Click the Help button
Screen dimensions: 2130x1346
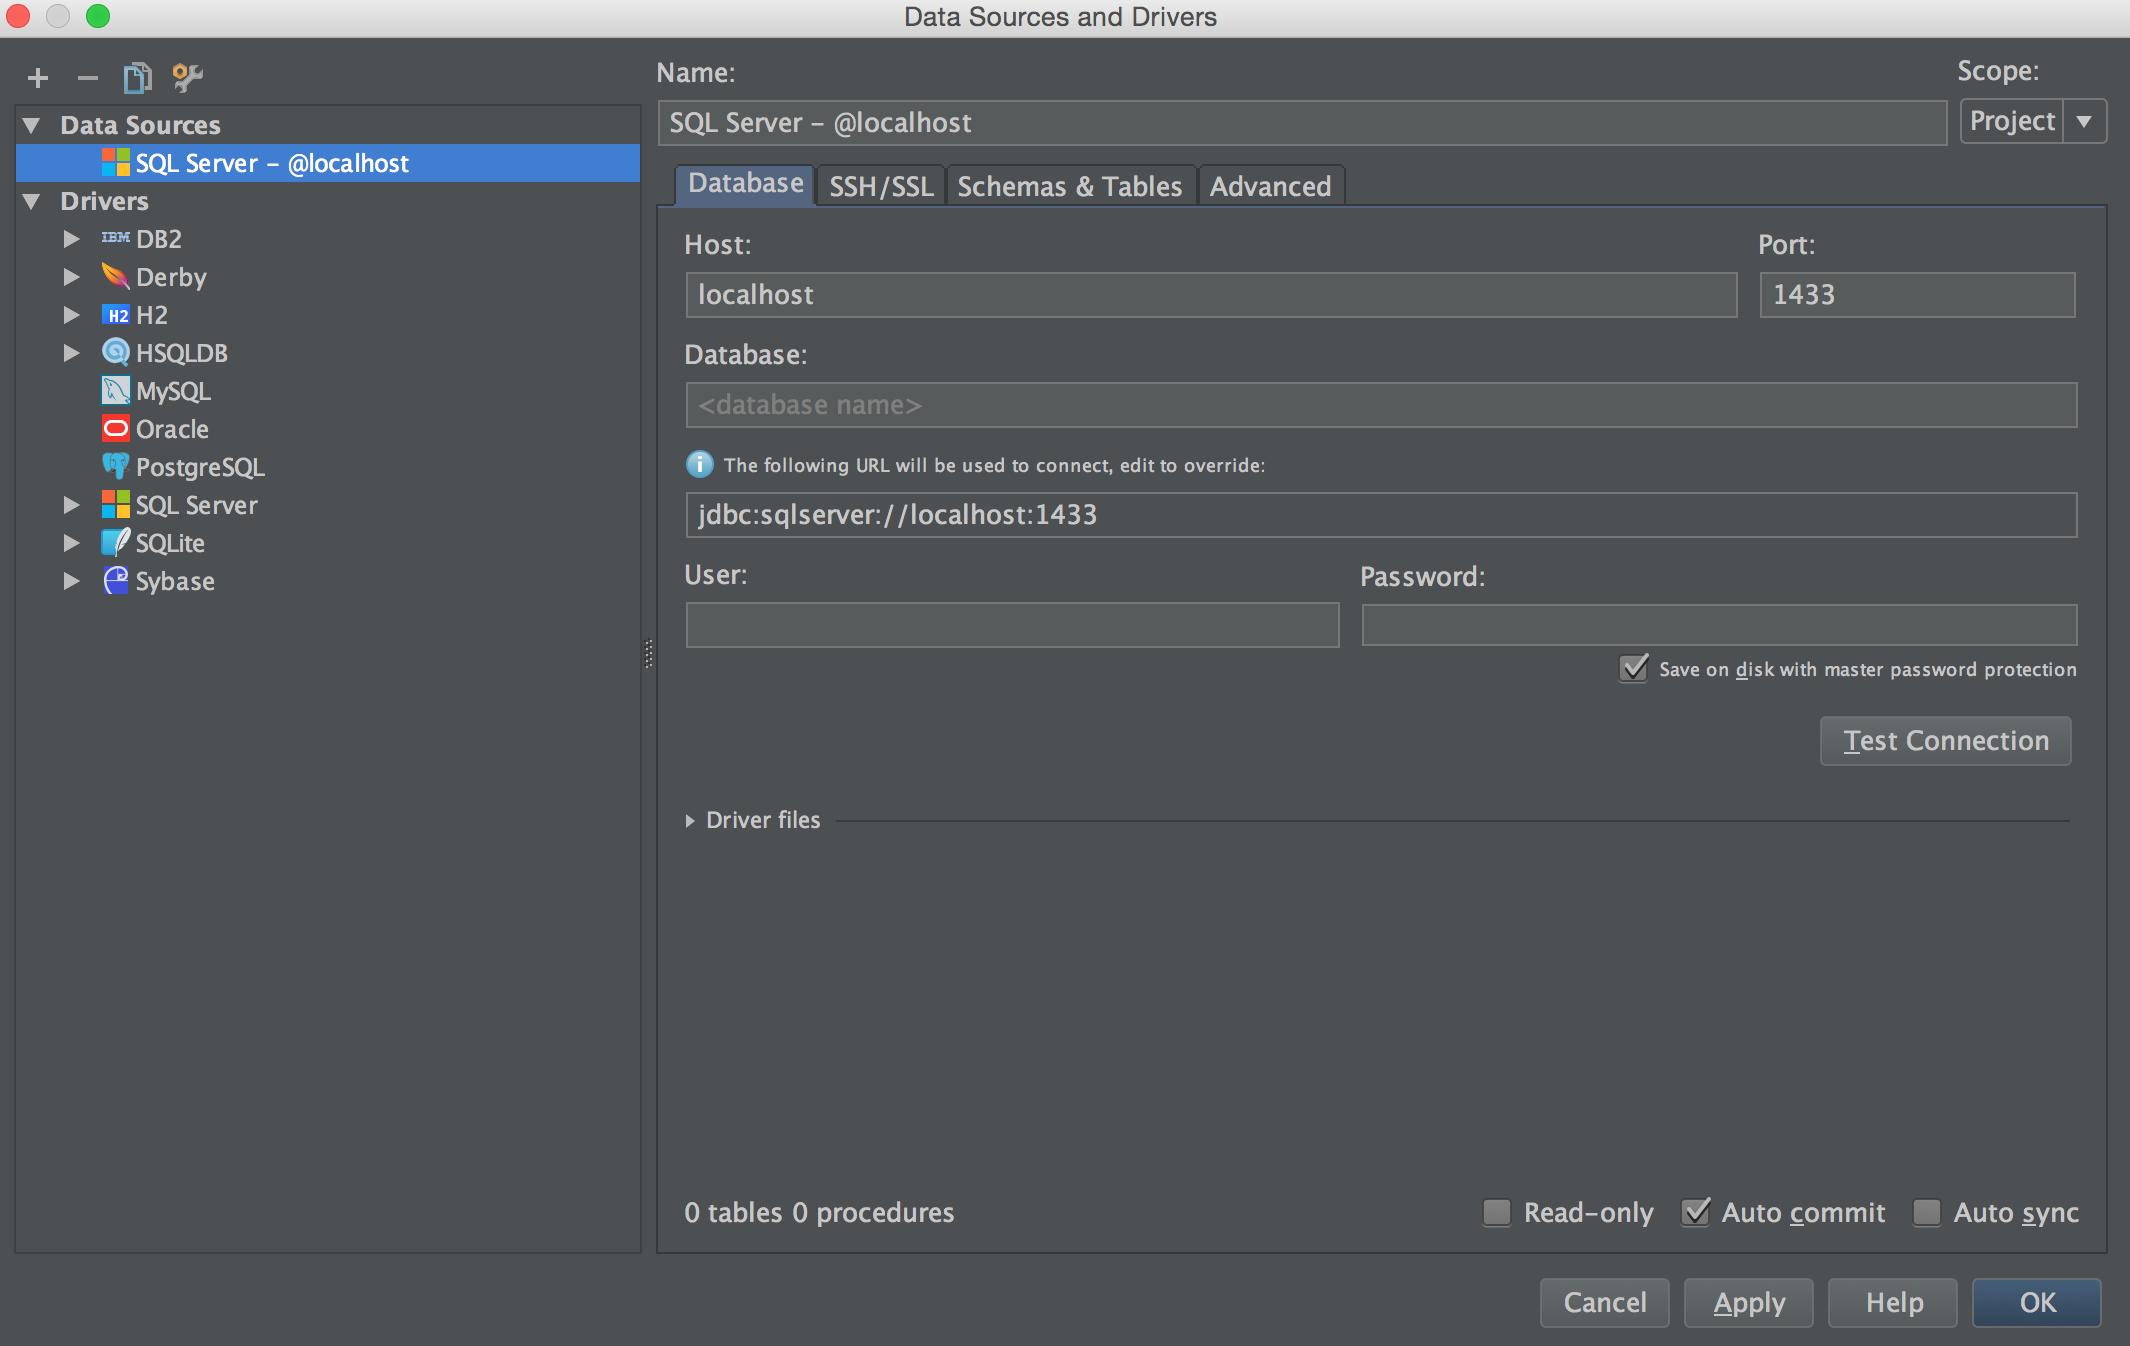tap(1893, 1302)
